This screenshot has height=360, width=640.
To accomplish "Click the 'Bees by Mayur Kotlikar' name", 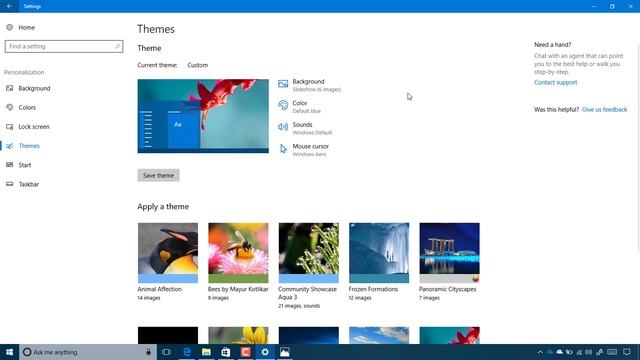I will point(238,289).
